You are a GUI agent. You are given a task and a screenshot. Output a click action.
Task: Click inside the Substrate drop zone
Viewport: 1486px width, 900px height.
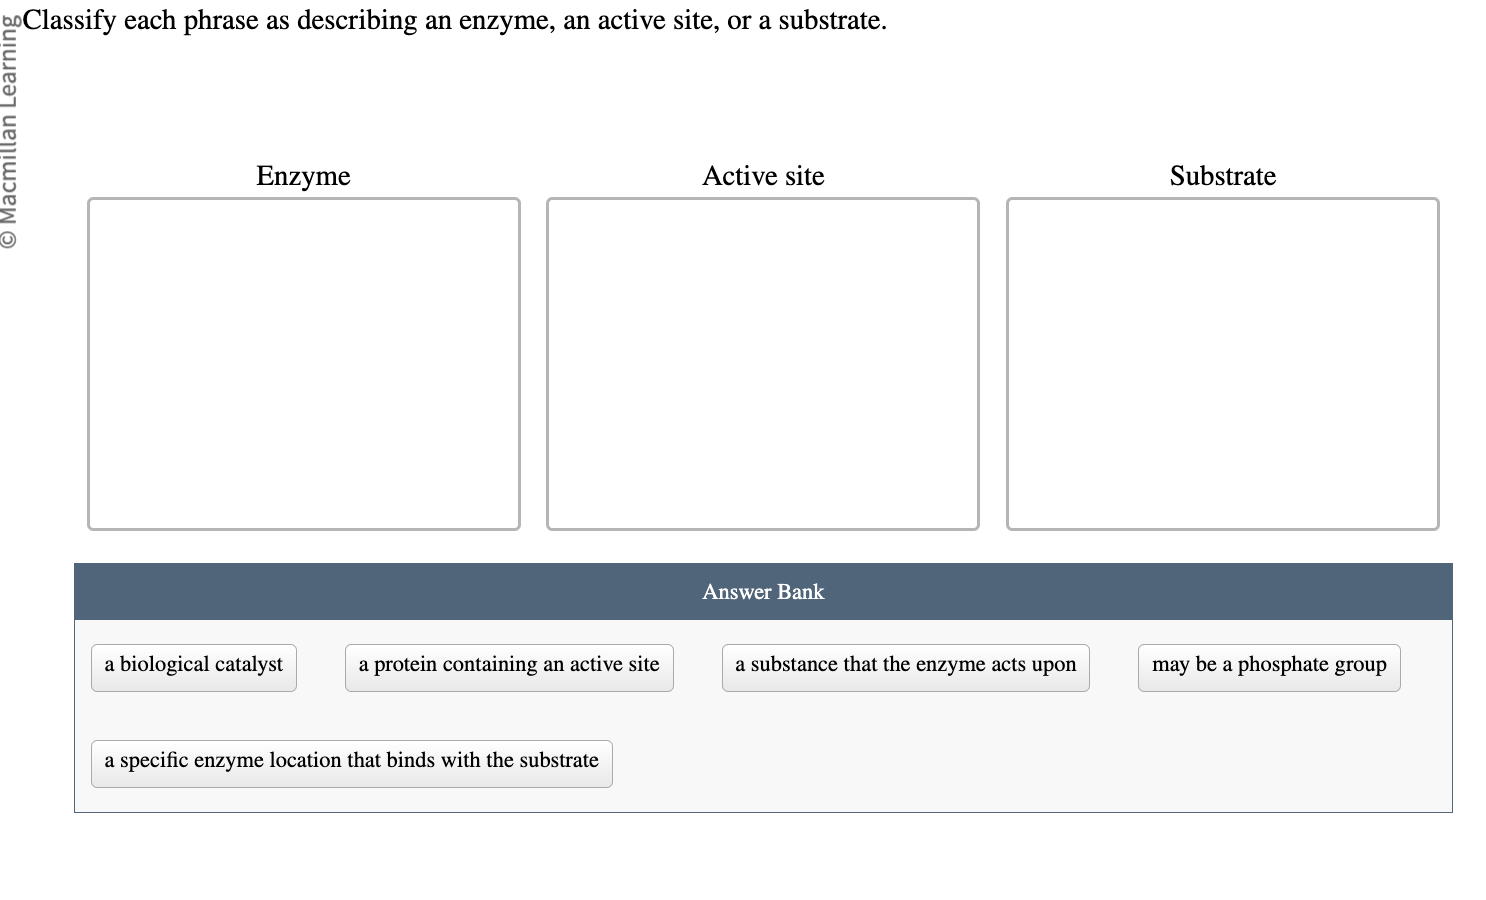point(1222,363)
